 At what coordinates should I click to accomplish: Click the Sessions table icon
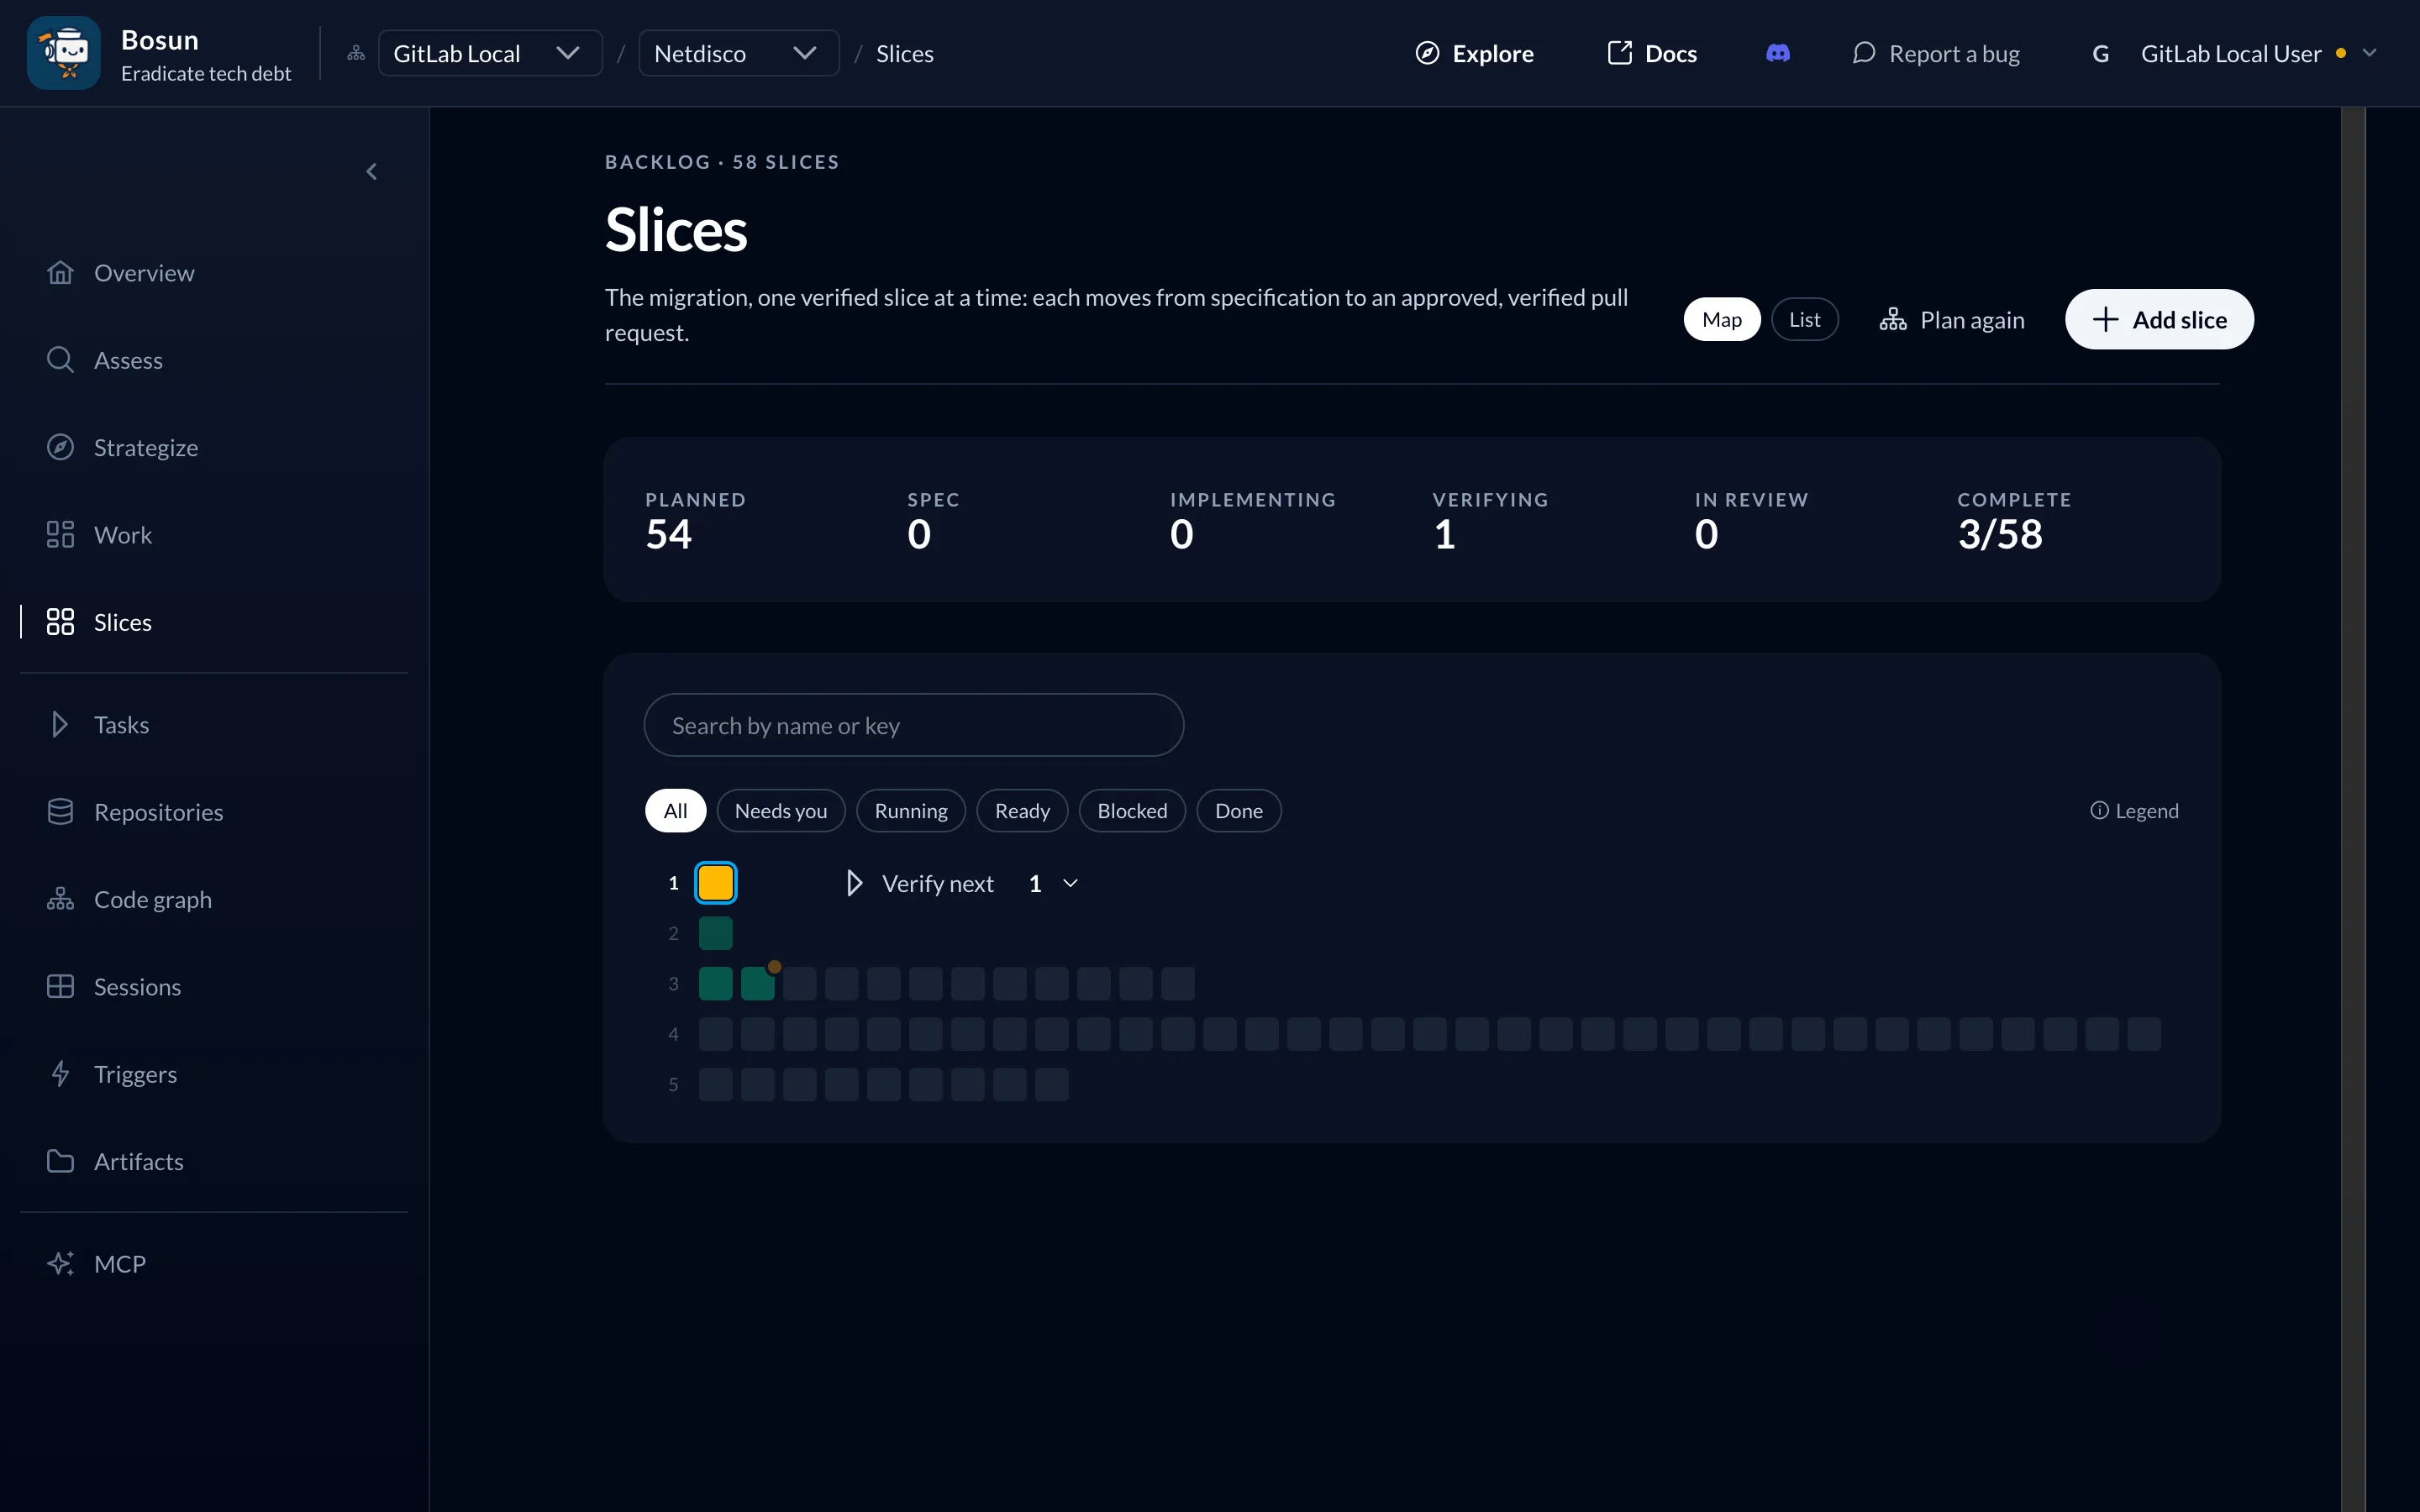coord(60,987)
